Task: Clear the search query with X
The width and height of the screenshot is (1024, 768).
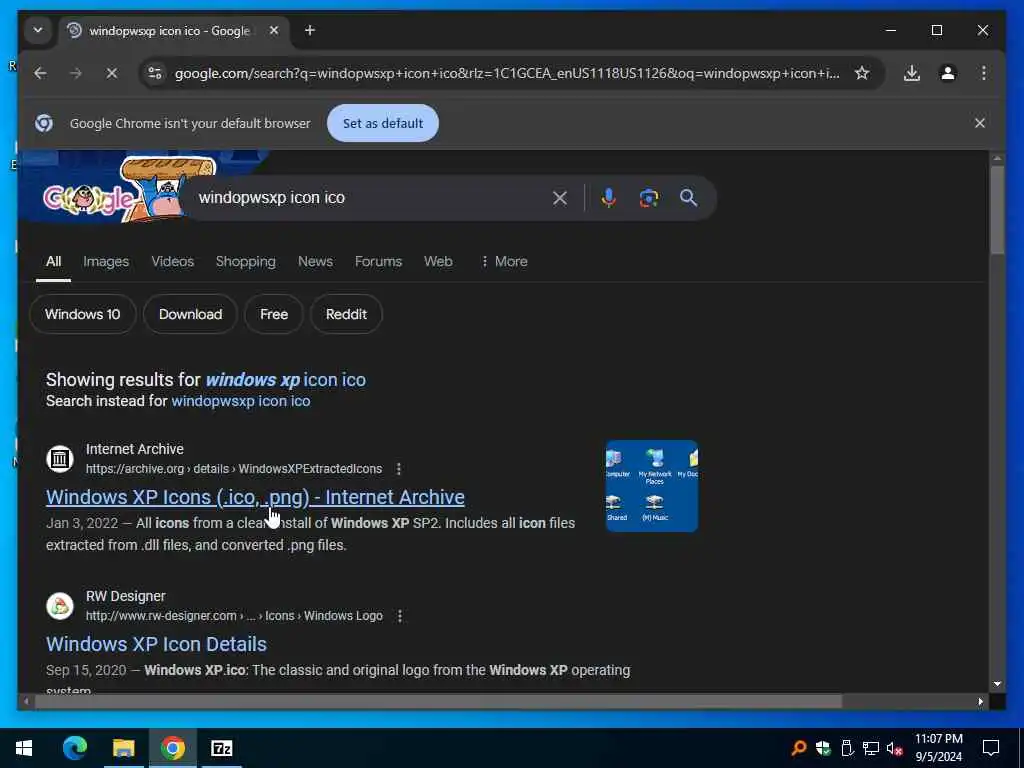Action: [560, 198]
